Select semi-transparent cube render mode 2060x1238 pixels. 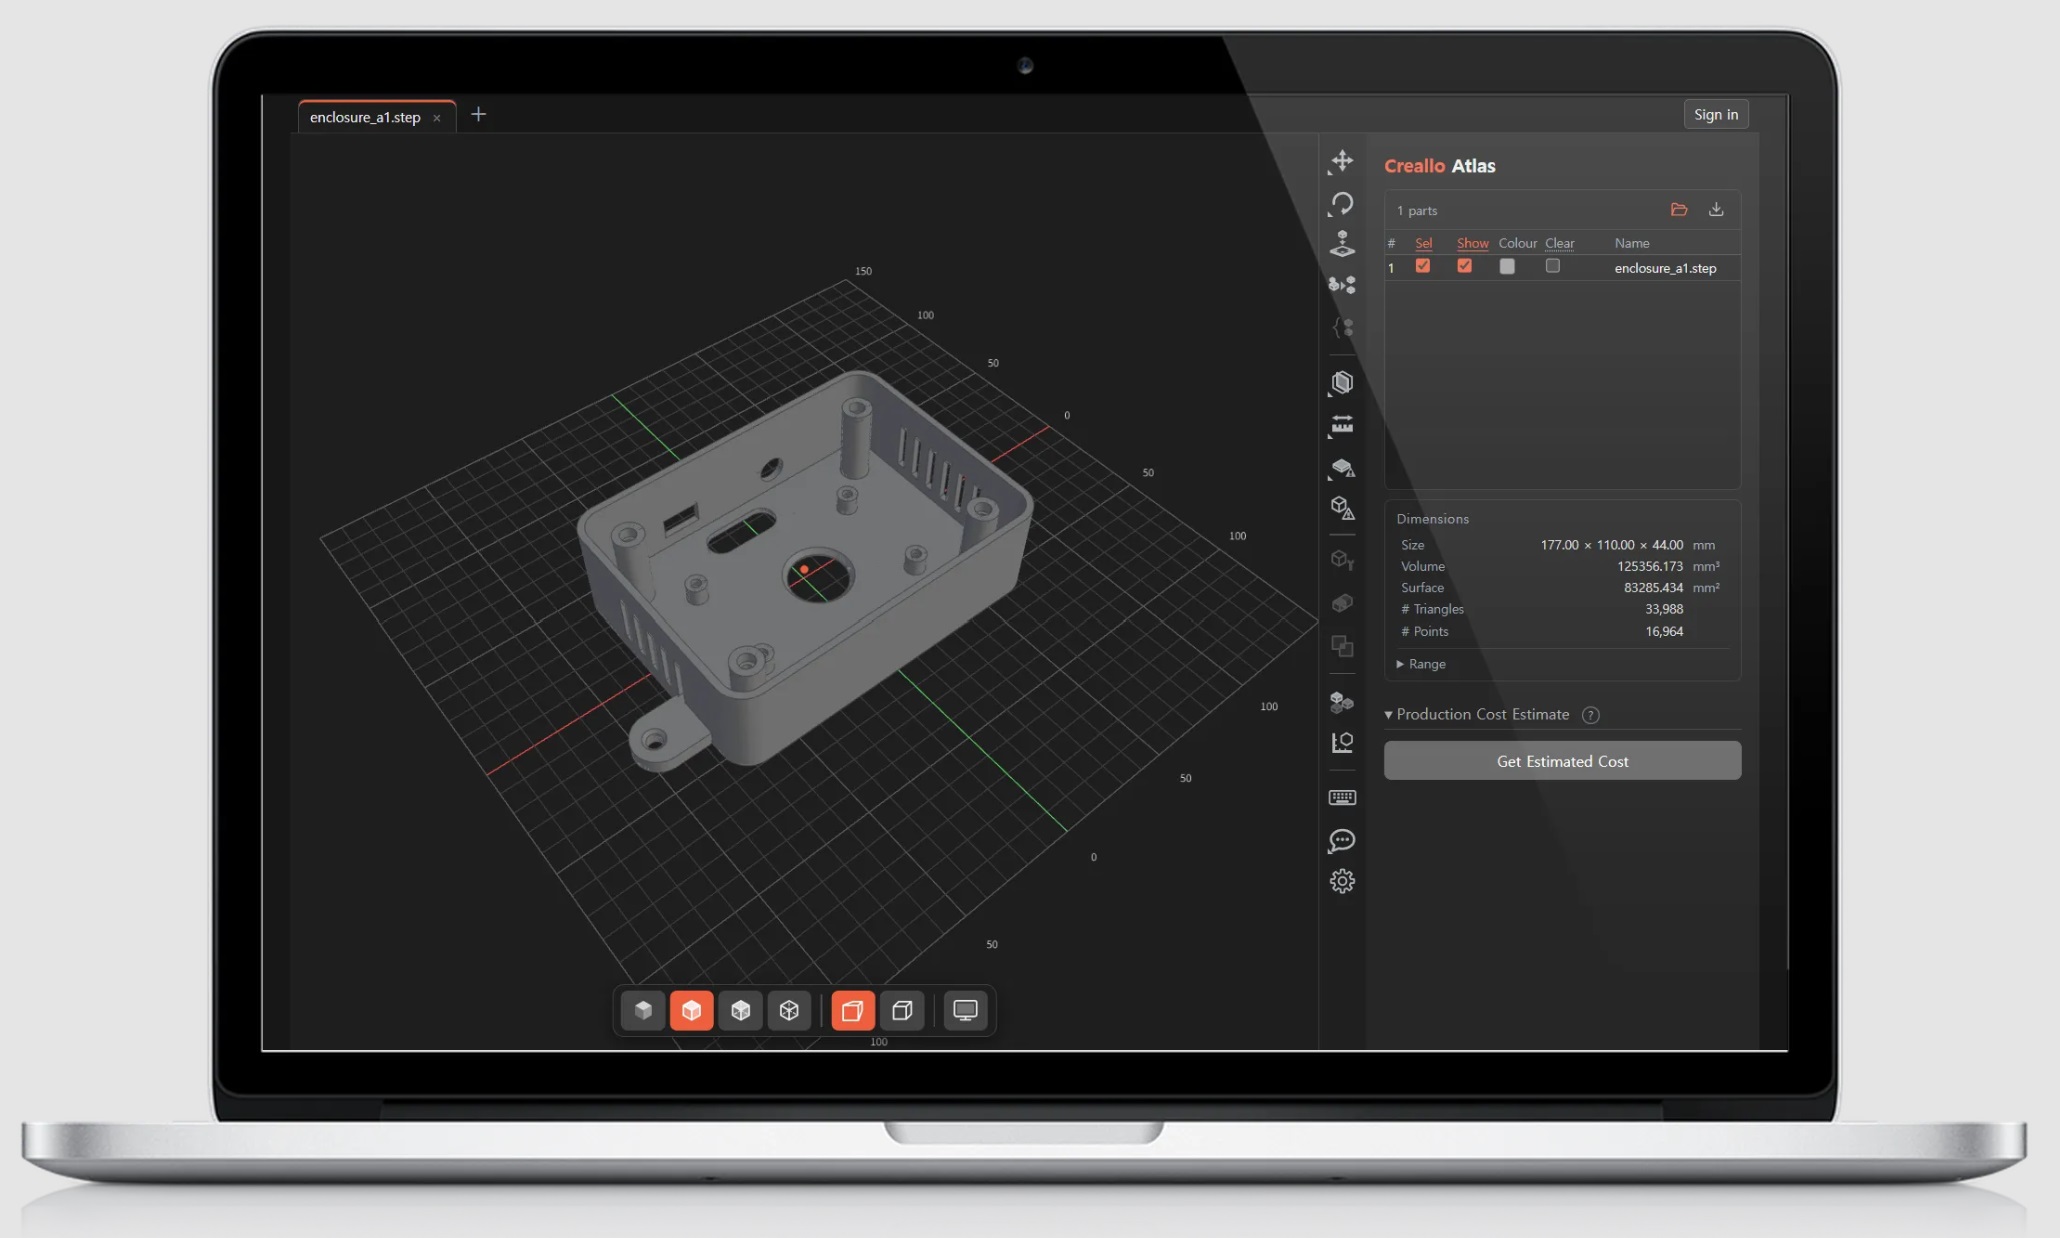(x=740, y=1010)
